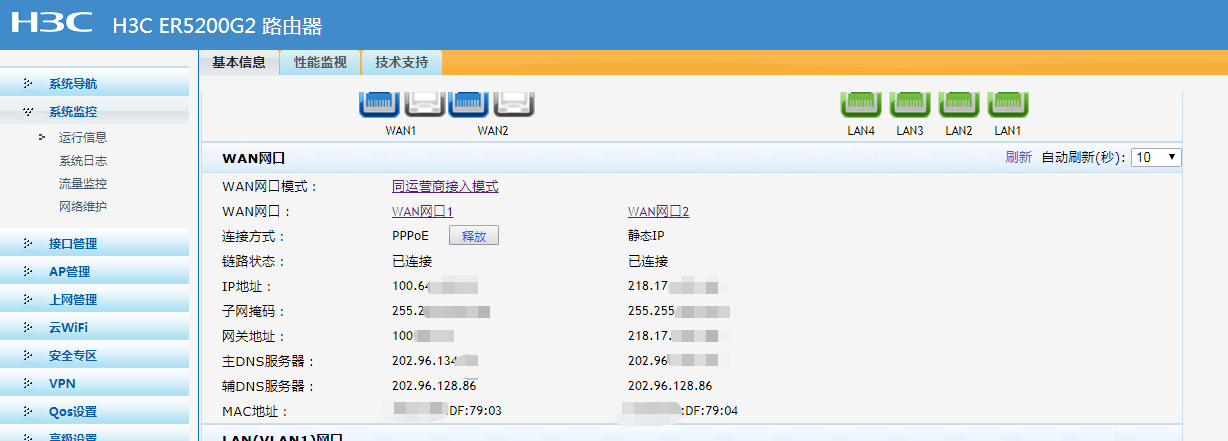Click the H3C logo in header
This screenshot has height=441, width=1228.
pyautogui.click(x=52, y=24)
